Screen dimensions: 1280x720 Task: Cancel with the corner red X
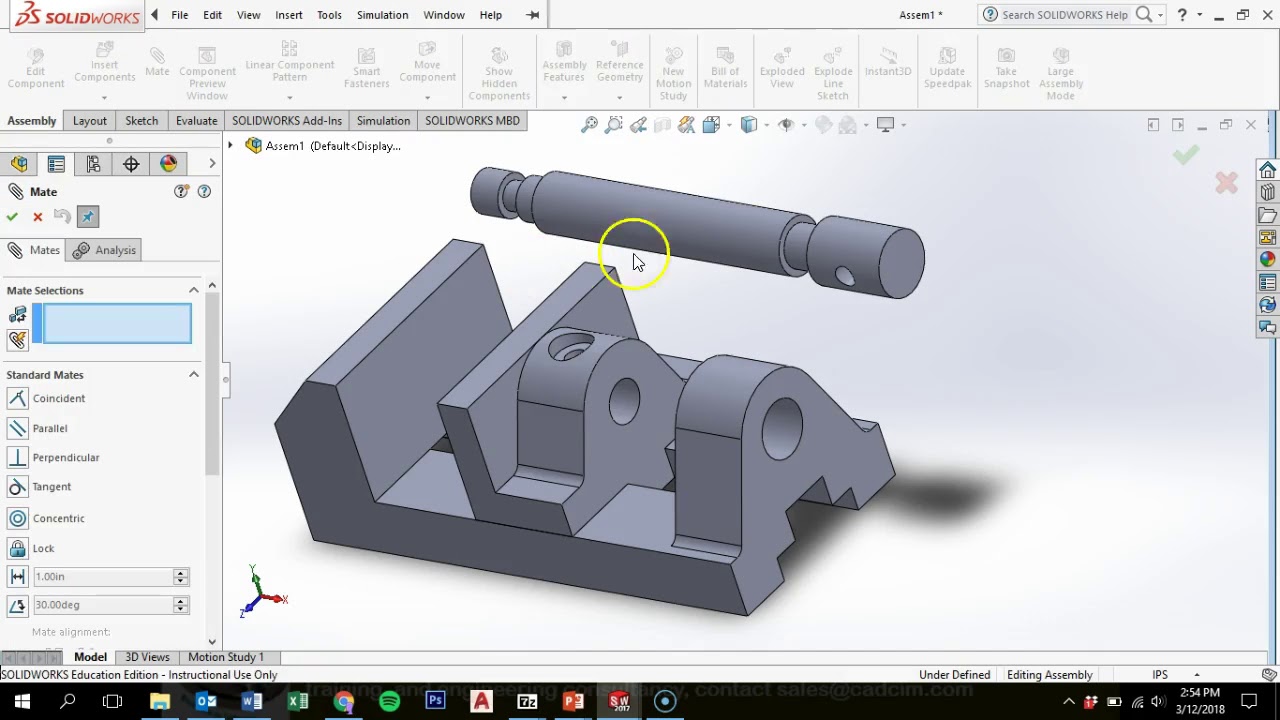[1227, 183]
